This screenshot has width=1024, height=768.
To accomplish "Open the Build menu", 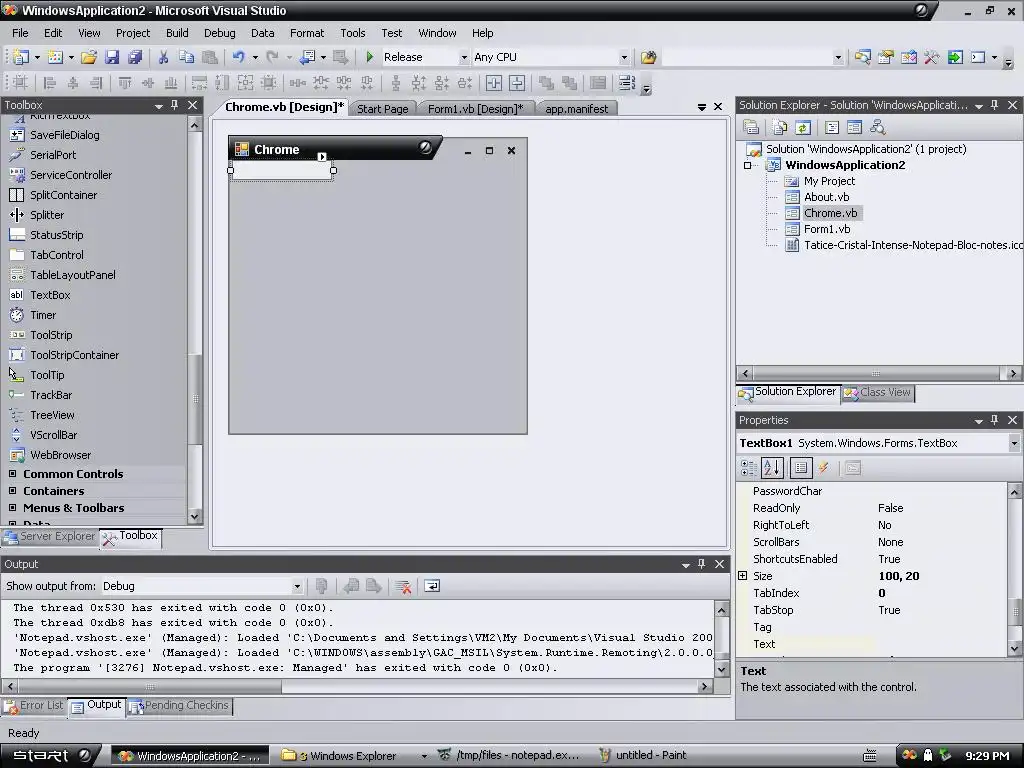I will coord(177,33).
